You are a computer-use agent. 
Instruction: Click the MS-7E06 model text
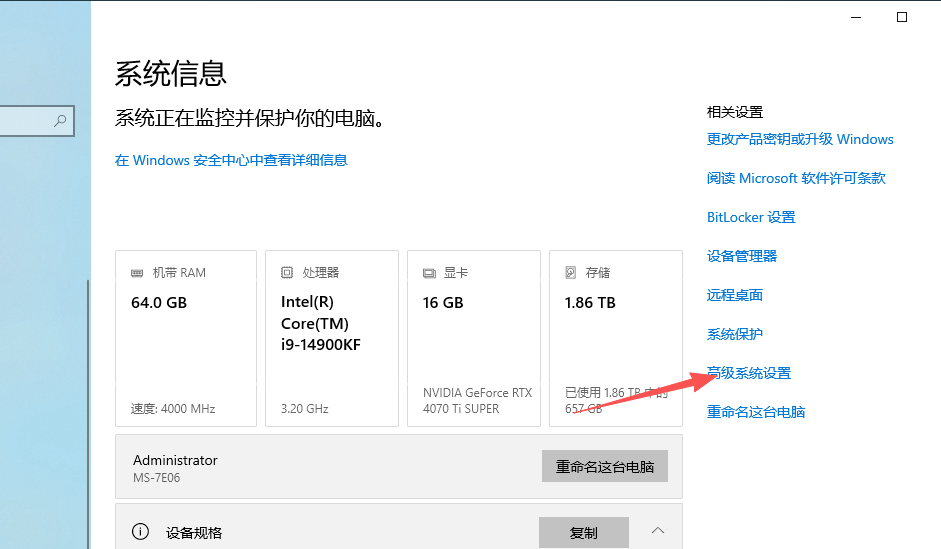(x=157, y=478)
